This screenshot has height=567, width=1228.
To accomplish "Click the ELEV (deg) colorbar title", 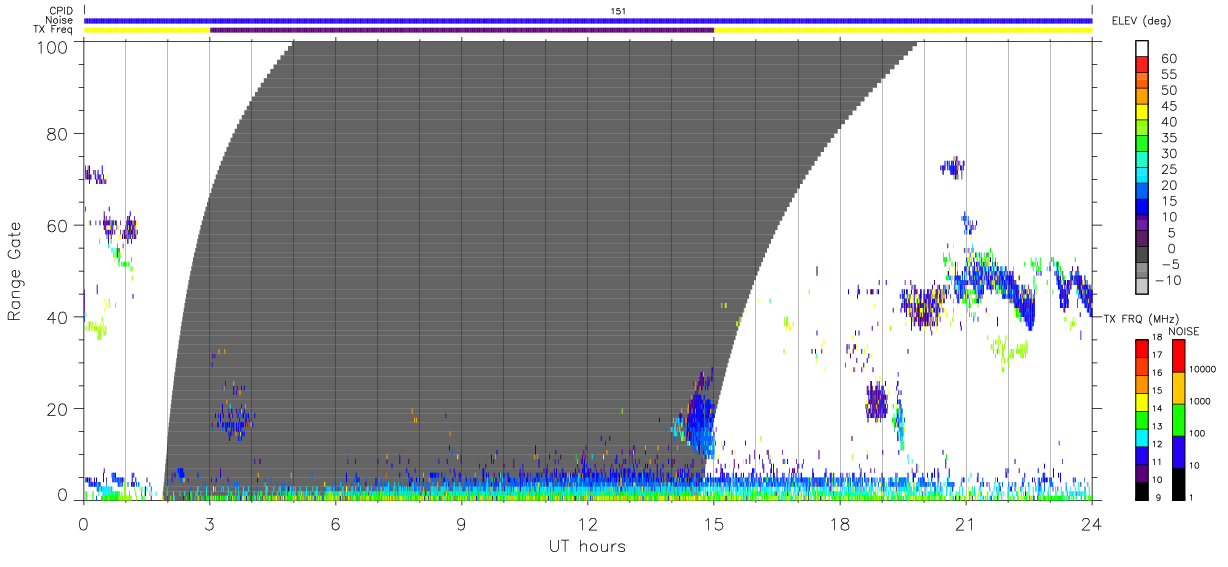I will tap(1141, 20).
